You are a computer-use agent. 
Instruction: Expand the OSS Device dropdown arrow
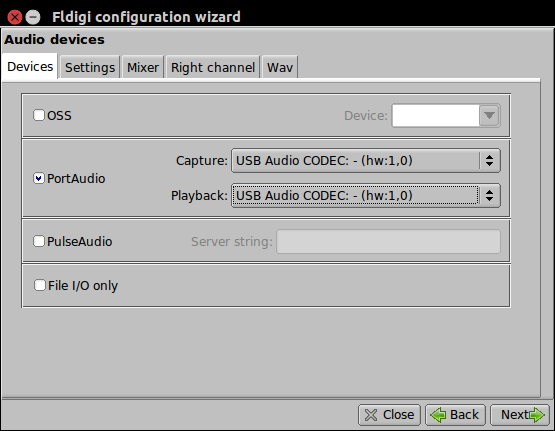click(489, 115)
